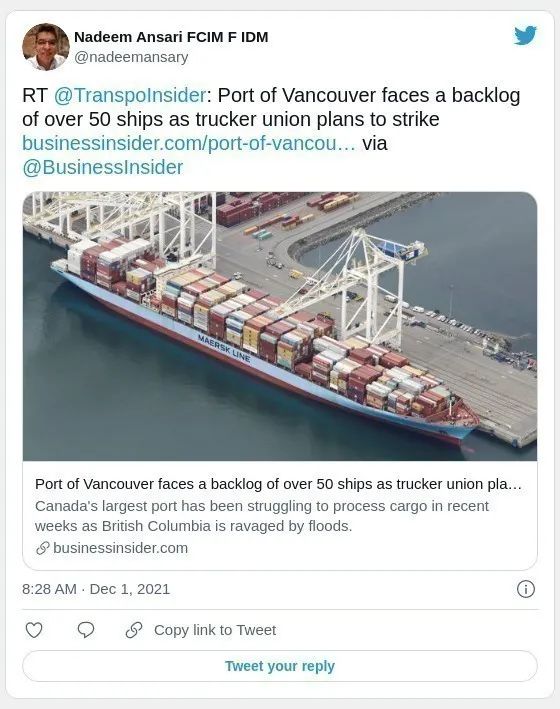Open the tweet info circle icon

526,589
